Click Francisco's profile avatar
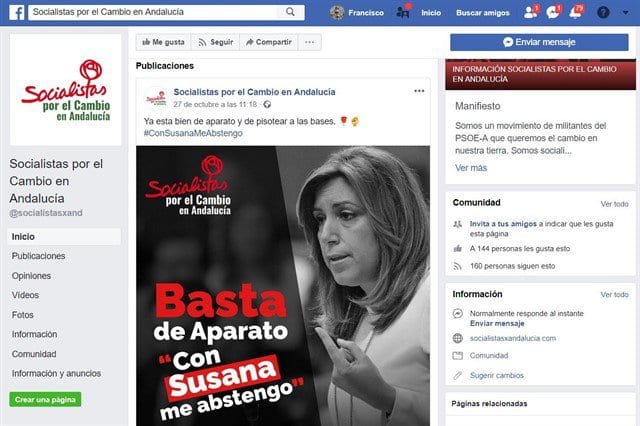 pos(337,13)
